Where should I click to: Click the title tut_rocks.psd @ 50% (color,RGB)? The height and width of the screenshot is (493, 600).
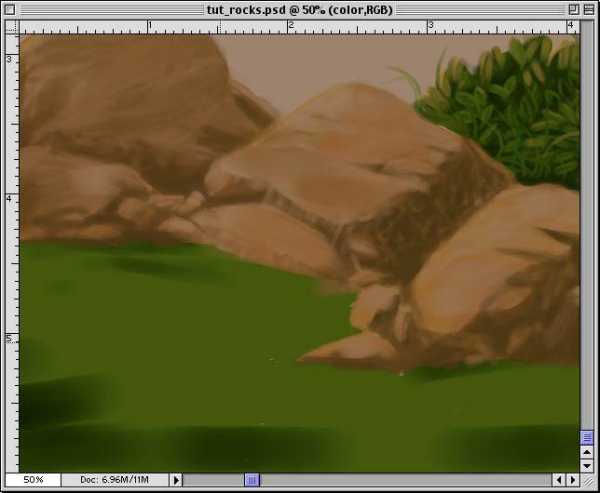(300, 10)
